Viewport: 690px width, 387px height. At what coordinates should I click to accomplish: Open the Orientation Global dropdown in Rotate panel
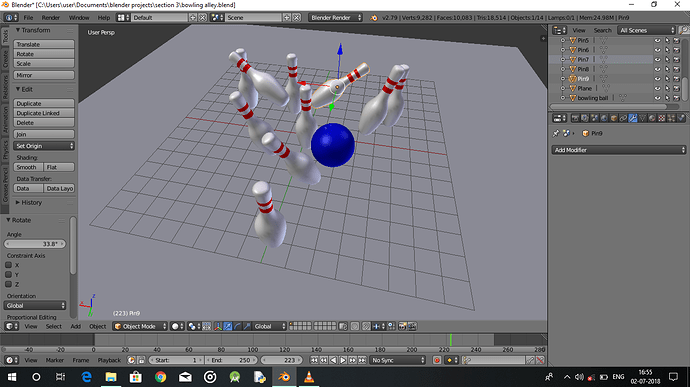click(x=35, y=306)
